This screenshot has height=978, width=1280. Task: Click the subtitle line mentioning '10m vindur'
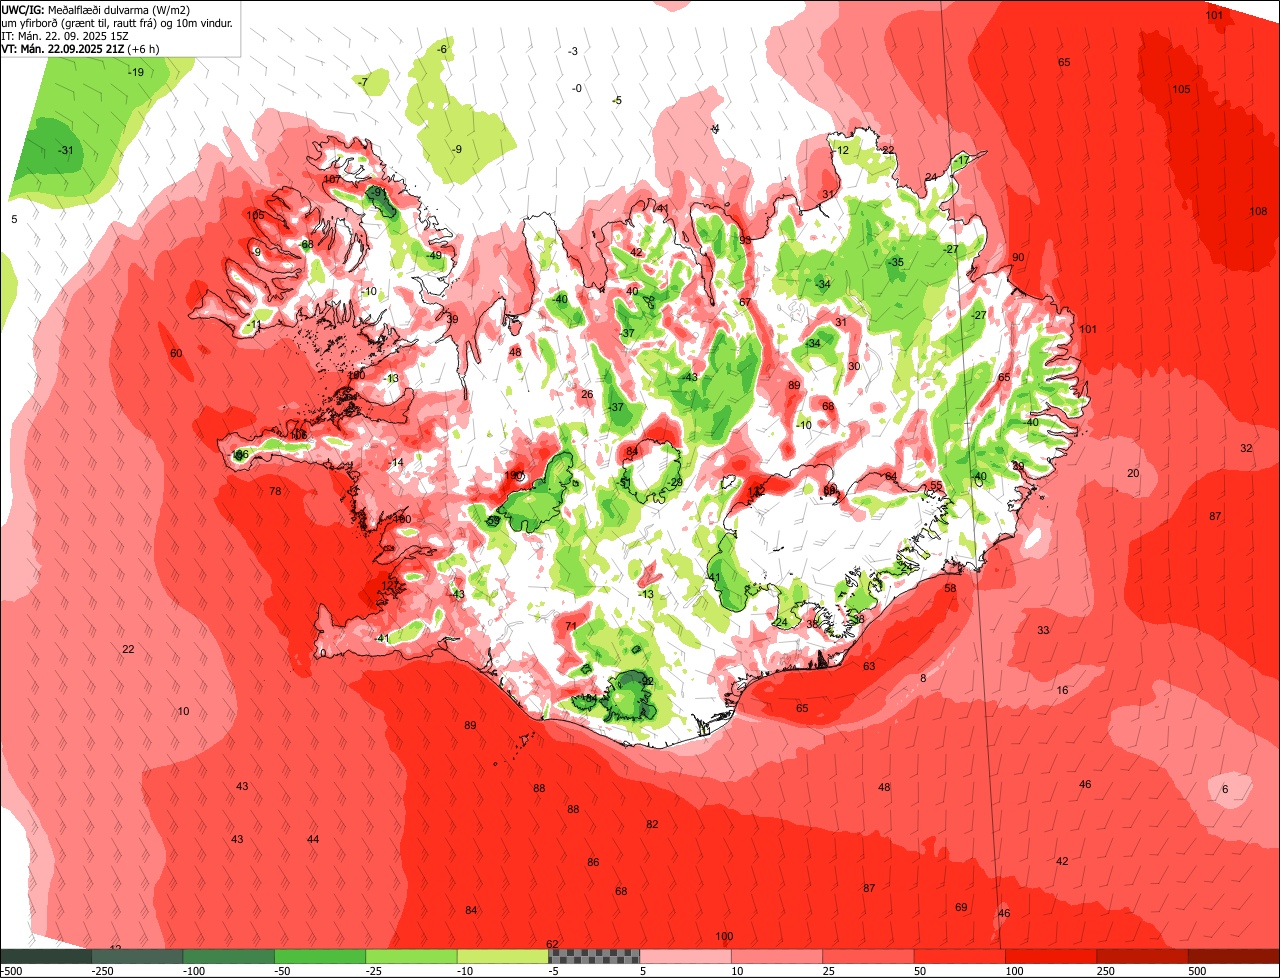[117, 22]
